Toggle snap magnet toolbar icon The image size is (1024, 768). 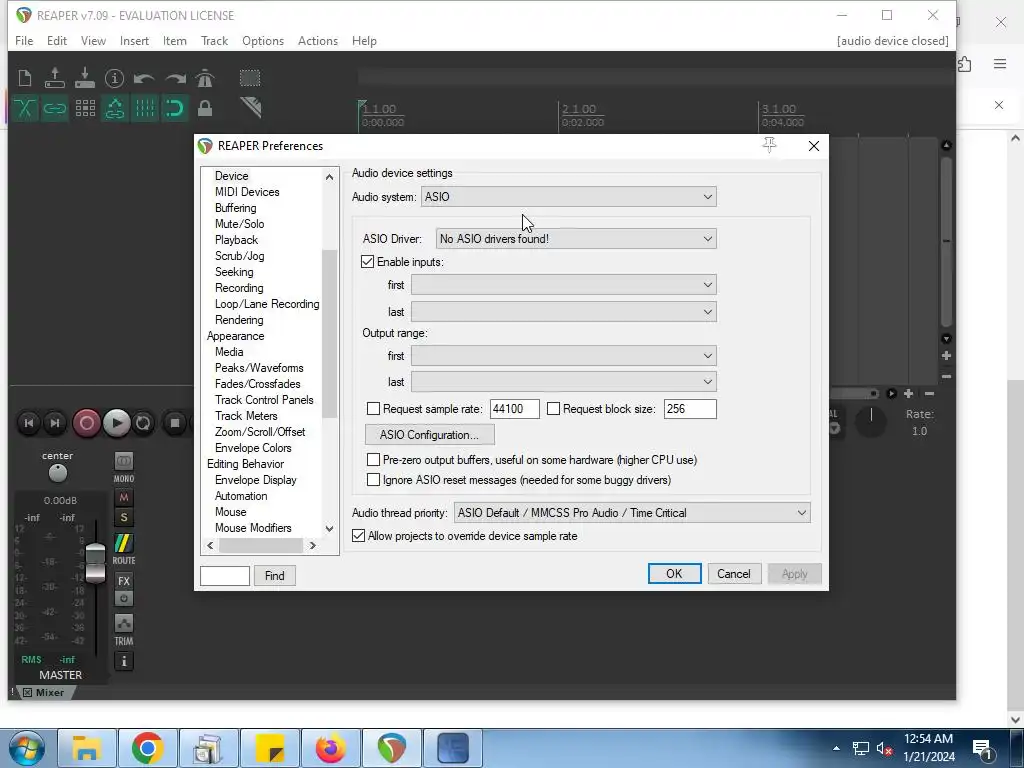pyautogui.click(x=174, y=108)
